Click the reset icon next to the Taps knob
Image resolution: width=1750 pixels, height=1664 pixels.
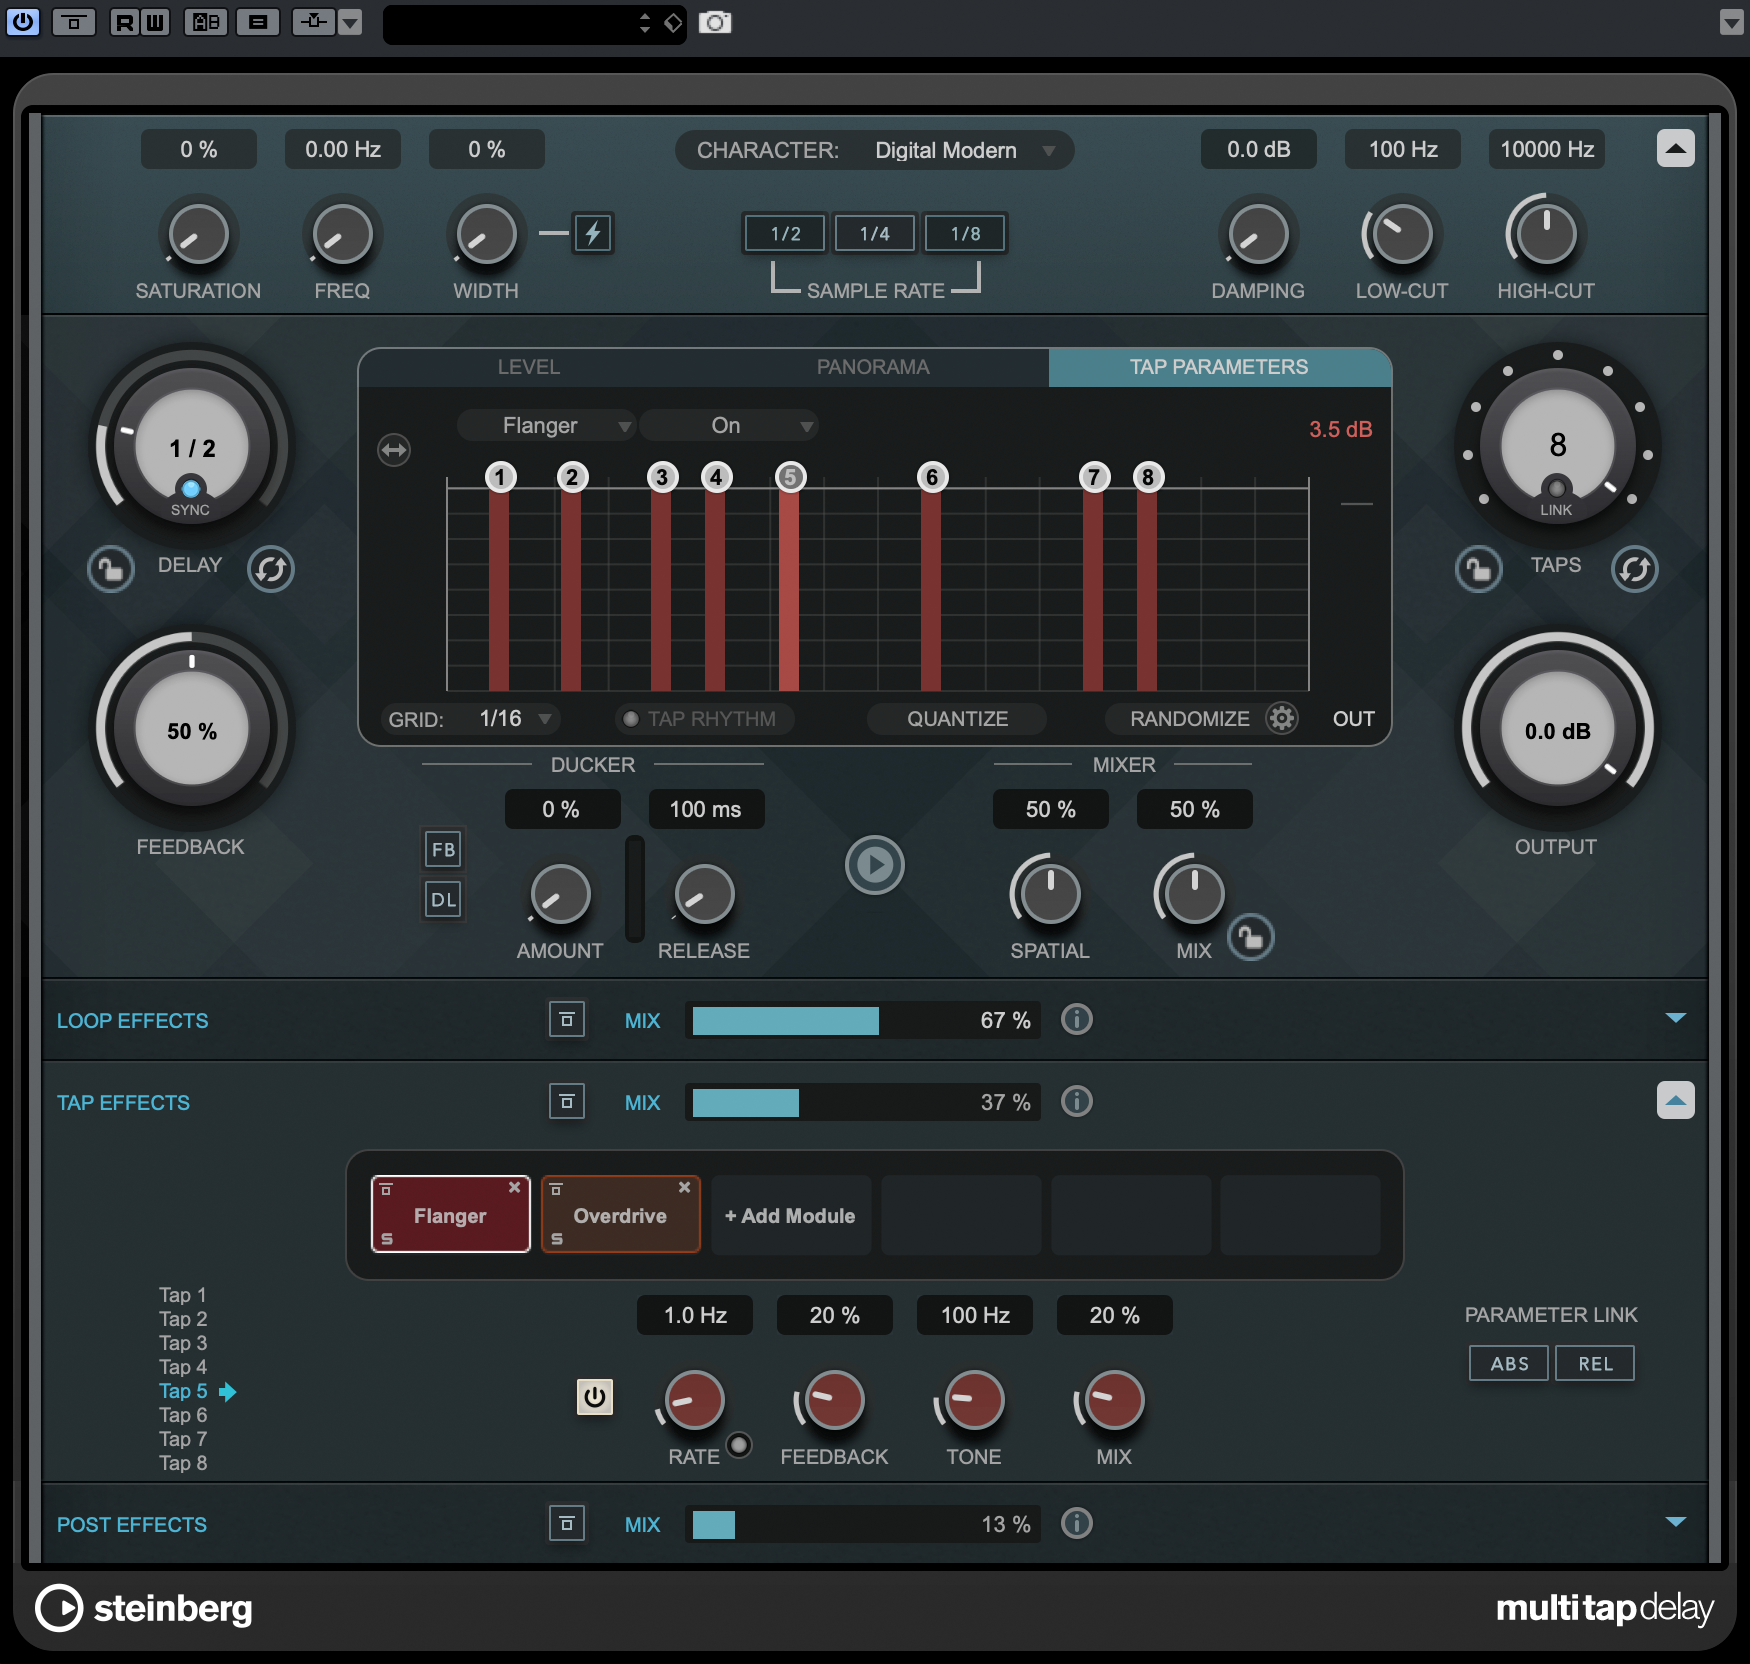pos(1634,568)
